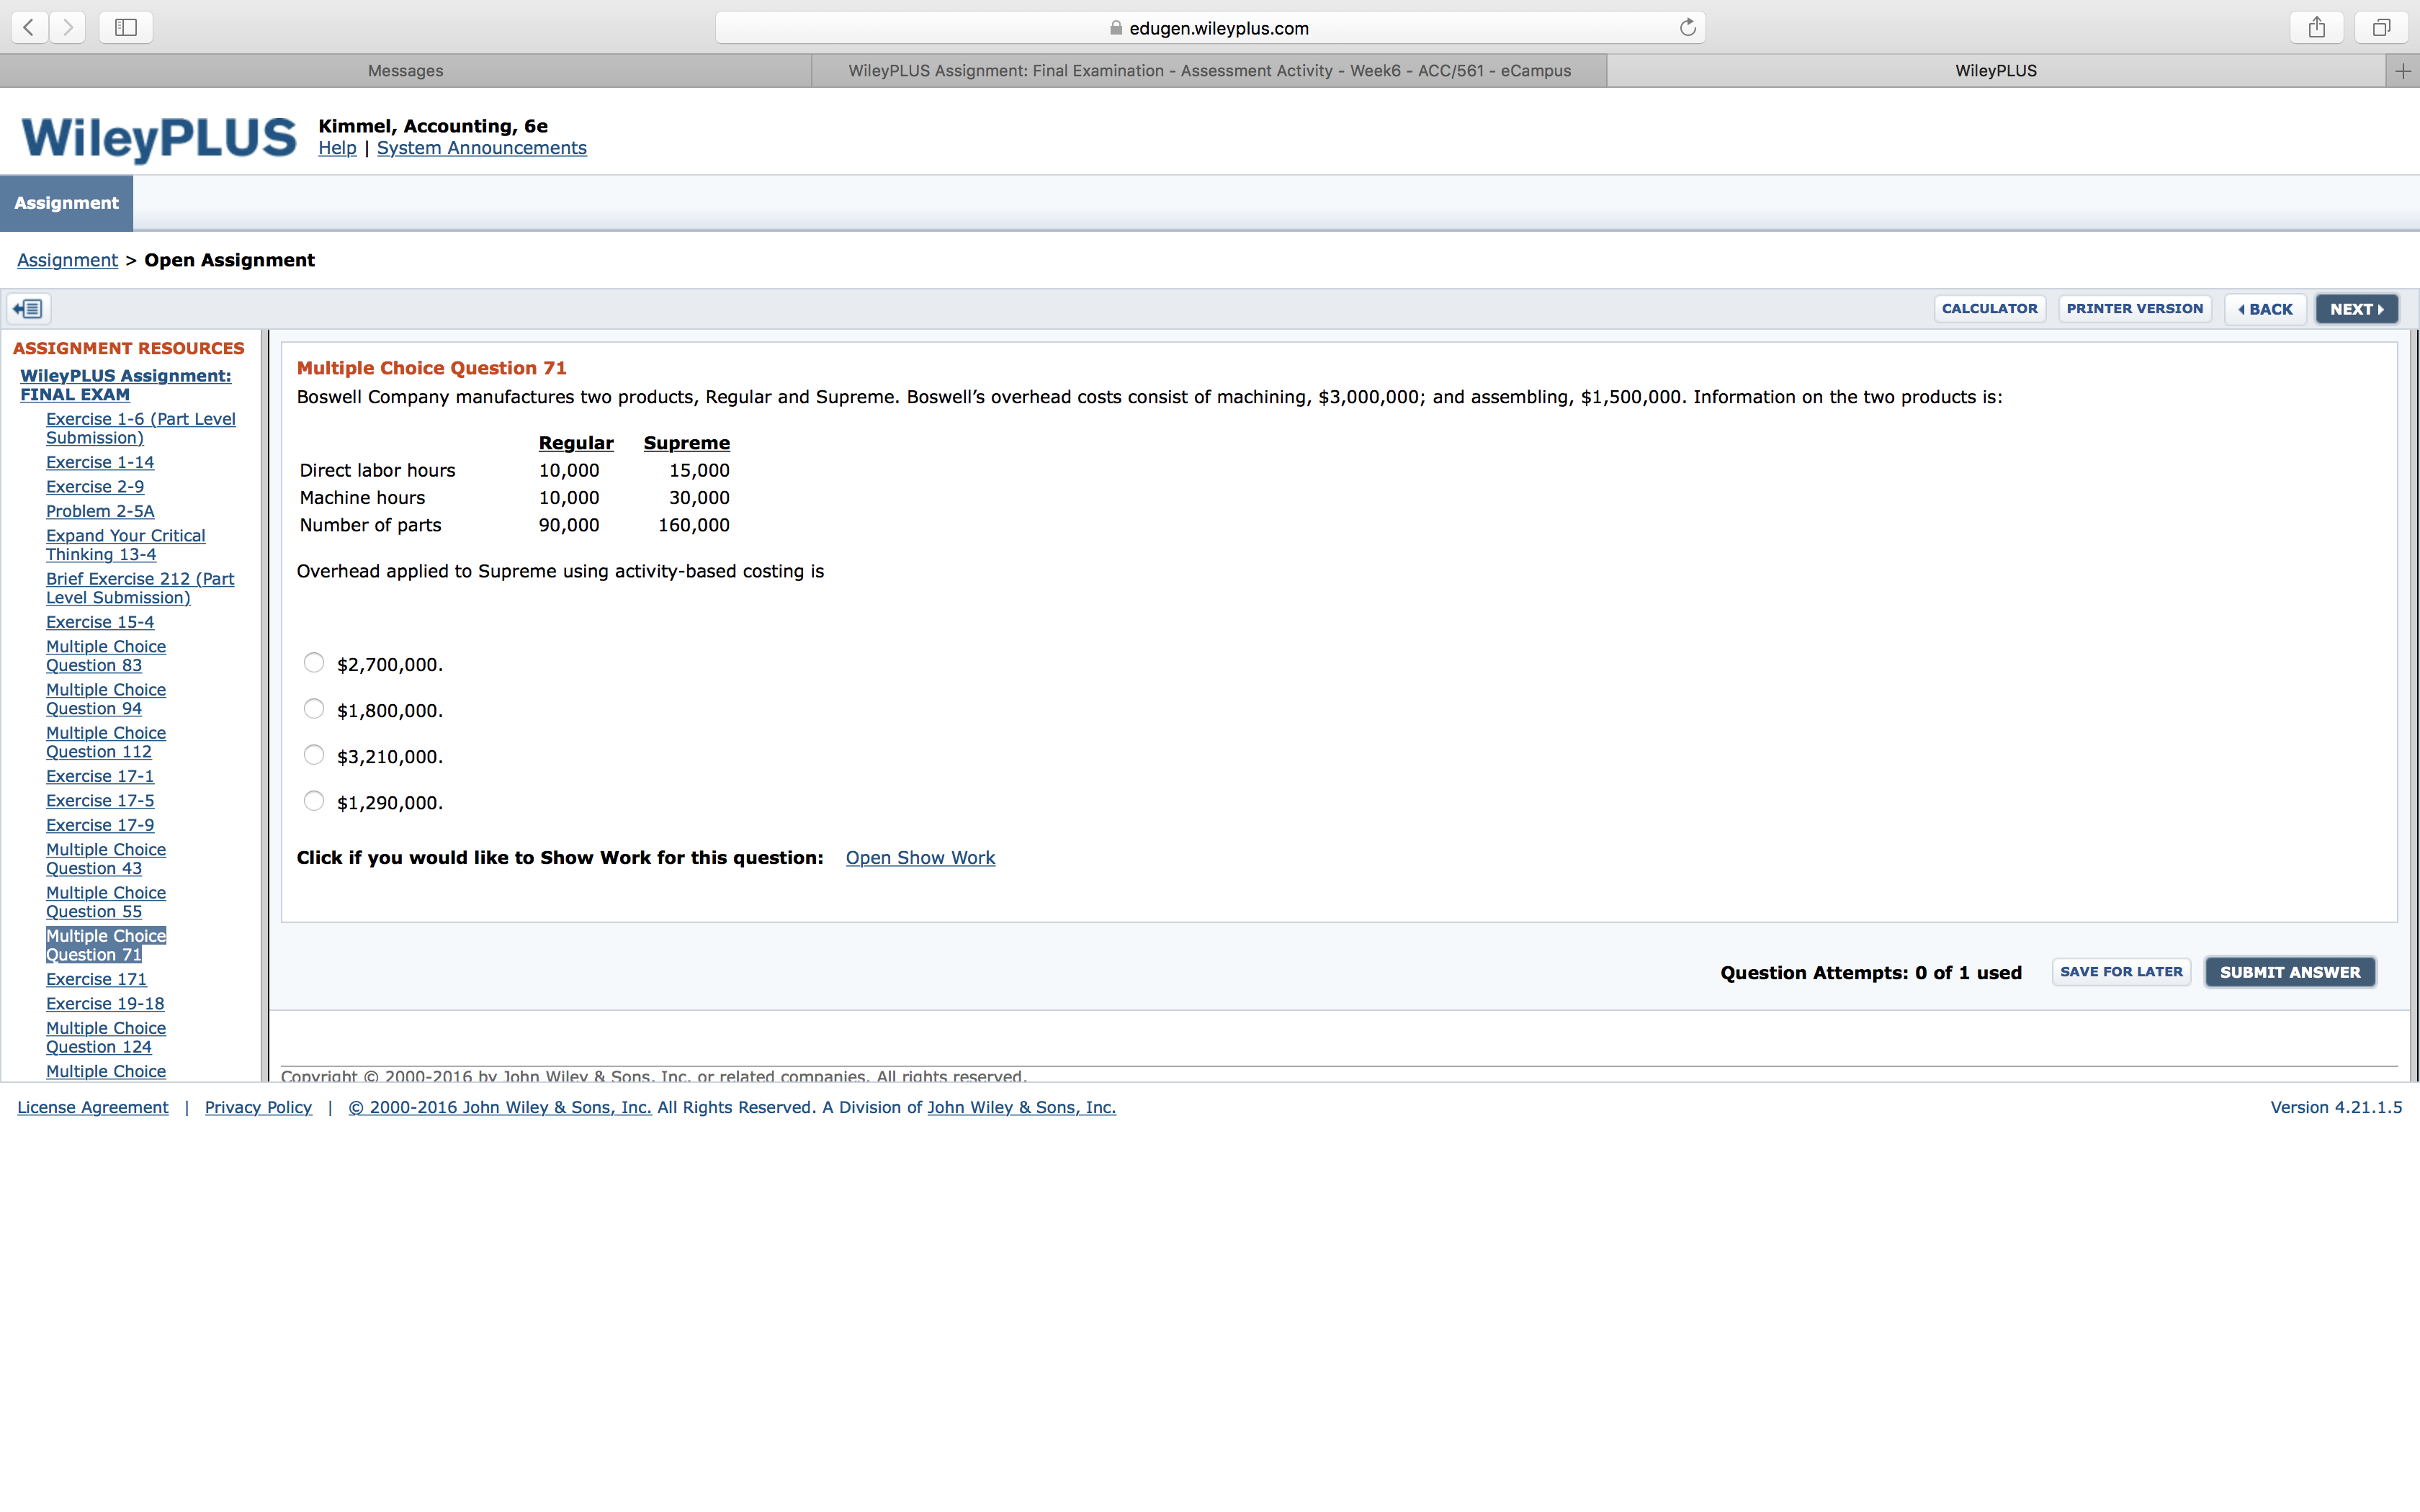Click the Version 4.21.1.5 text
2420x1512 pixels.
click(2336, 1107)
